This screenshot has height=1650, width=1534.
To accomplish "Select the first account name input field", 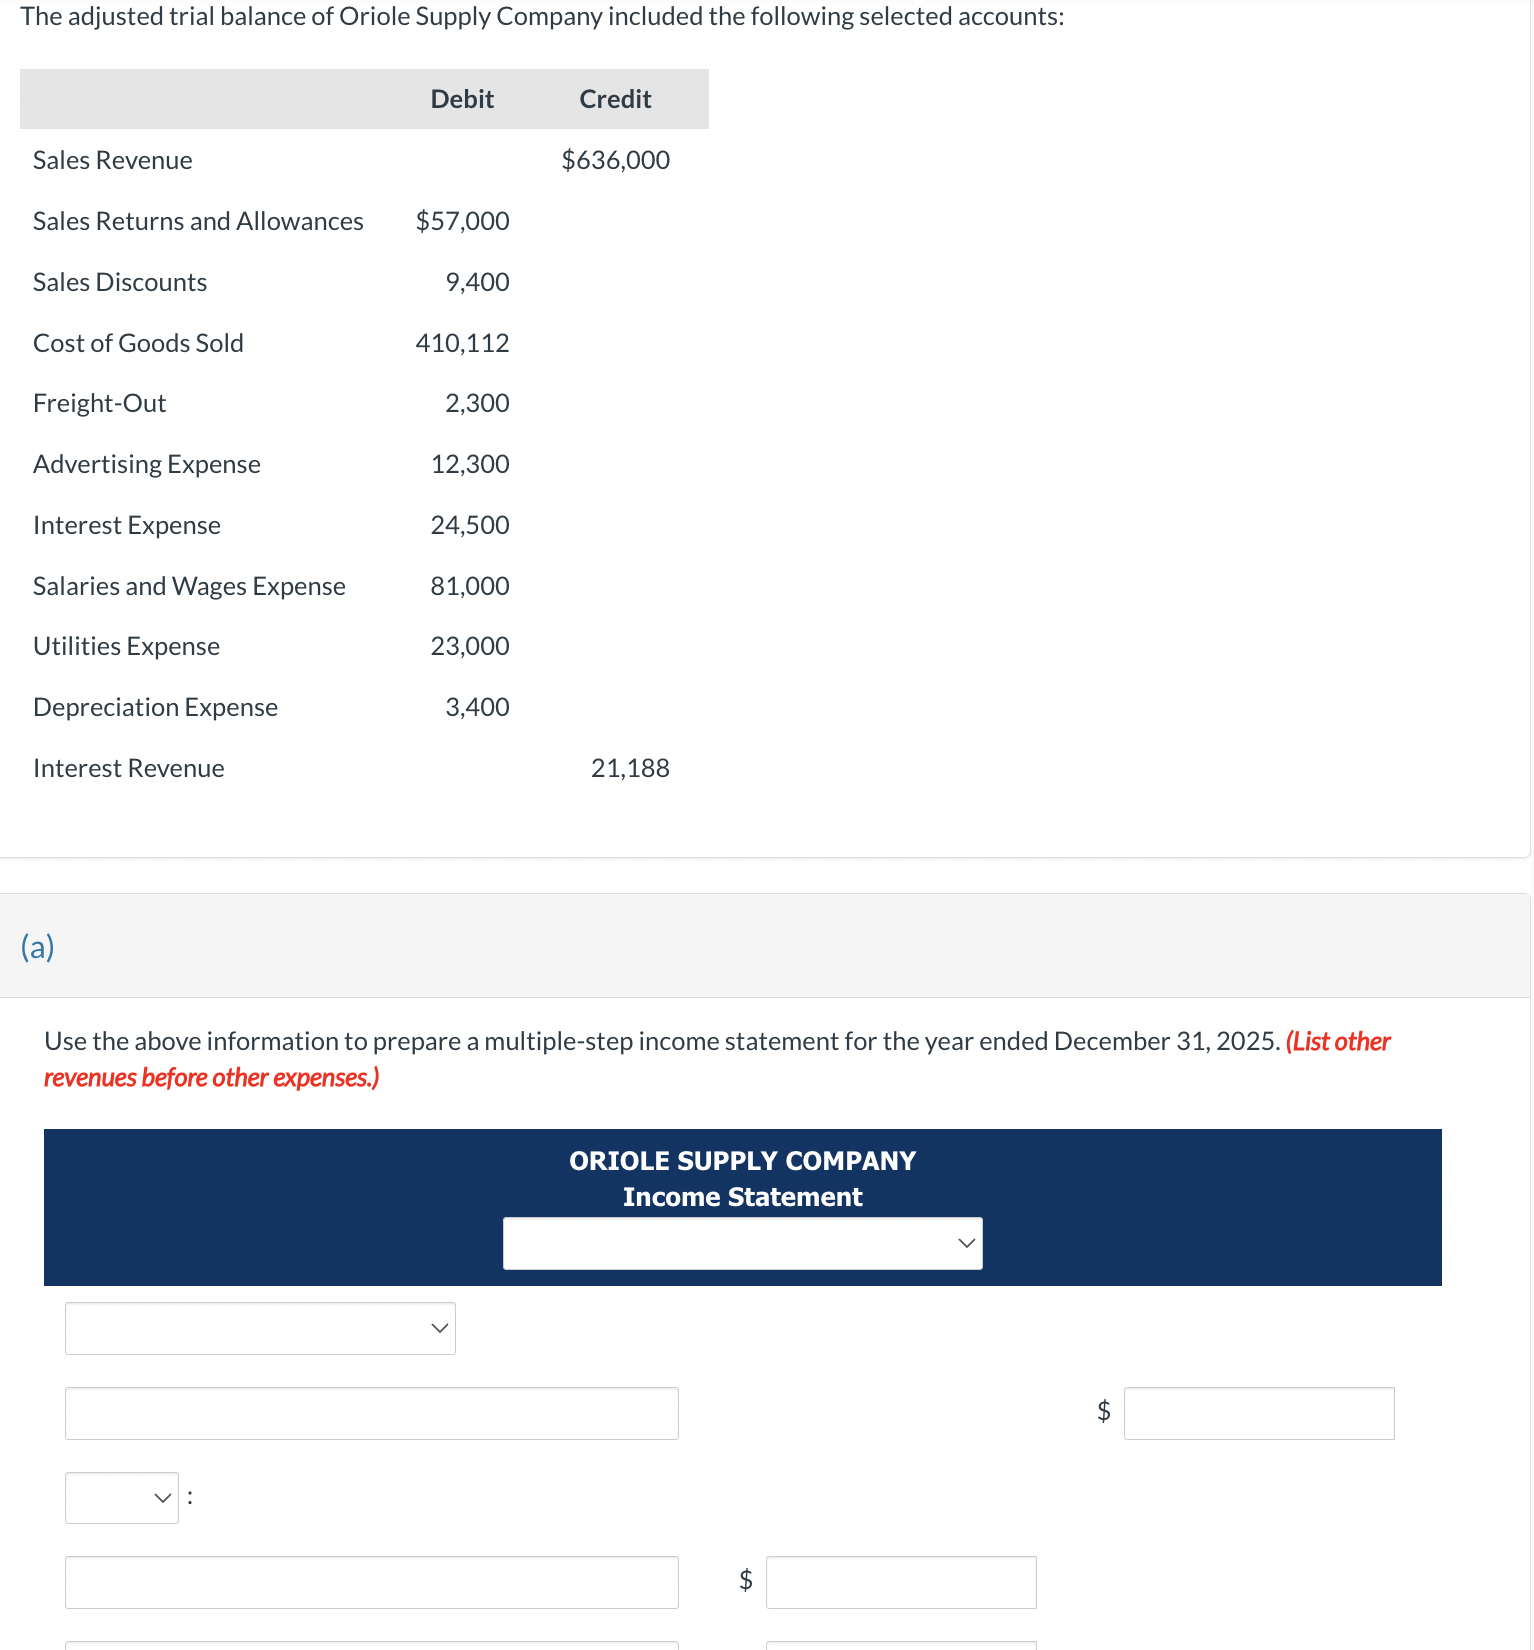I will [x=371, y=1413].
